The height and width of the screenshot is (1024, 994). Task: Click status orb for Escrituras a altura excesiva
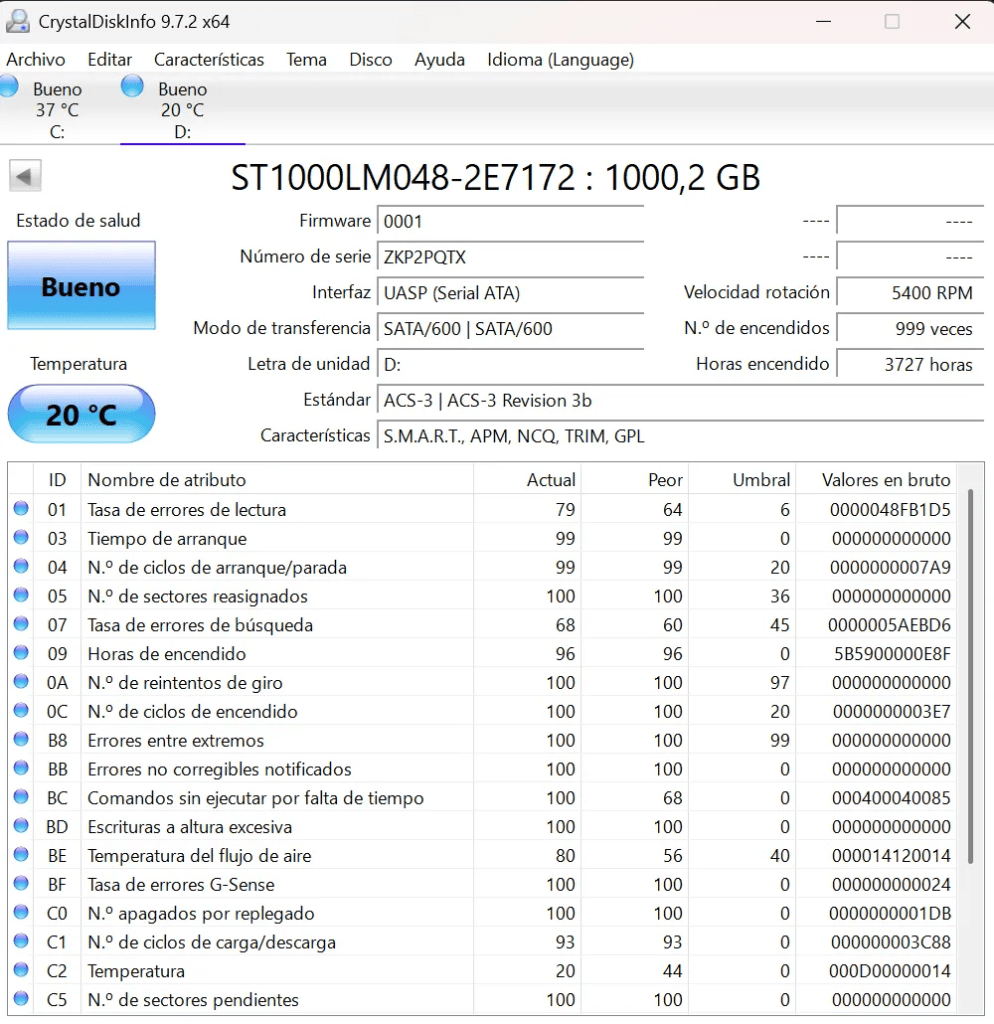coord(21,825)
